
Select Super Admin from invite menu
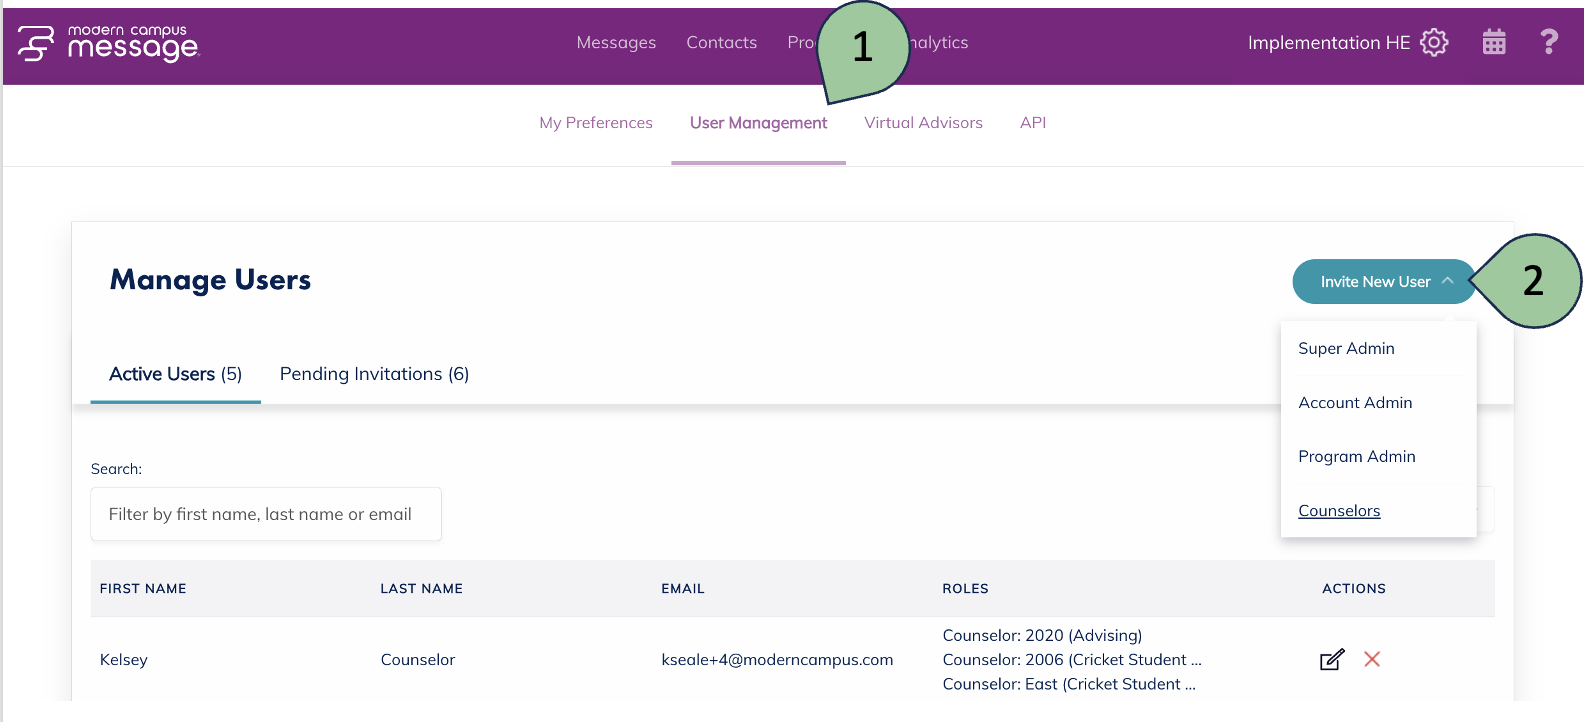pyautogui.click(x=1346, y=349)
